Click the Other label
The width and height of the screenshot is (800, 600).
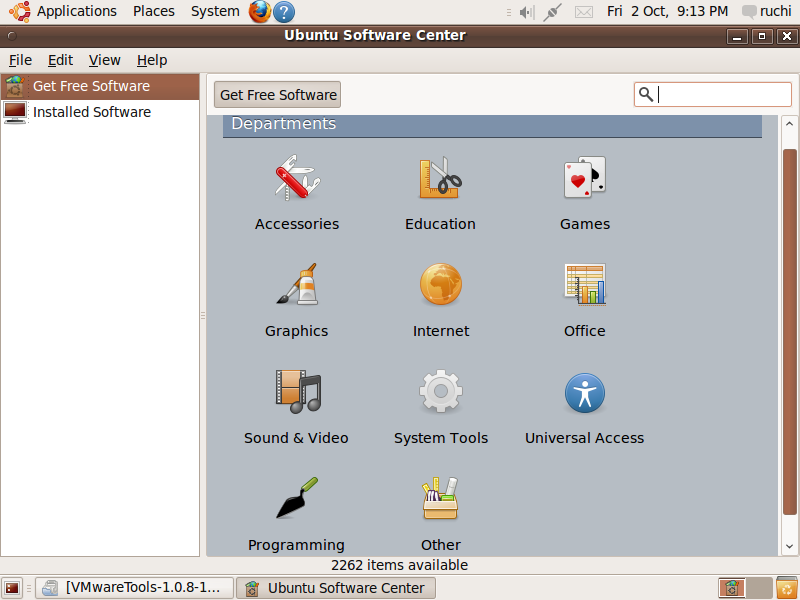(x=441, y=545)
